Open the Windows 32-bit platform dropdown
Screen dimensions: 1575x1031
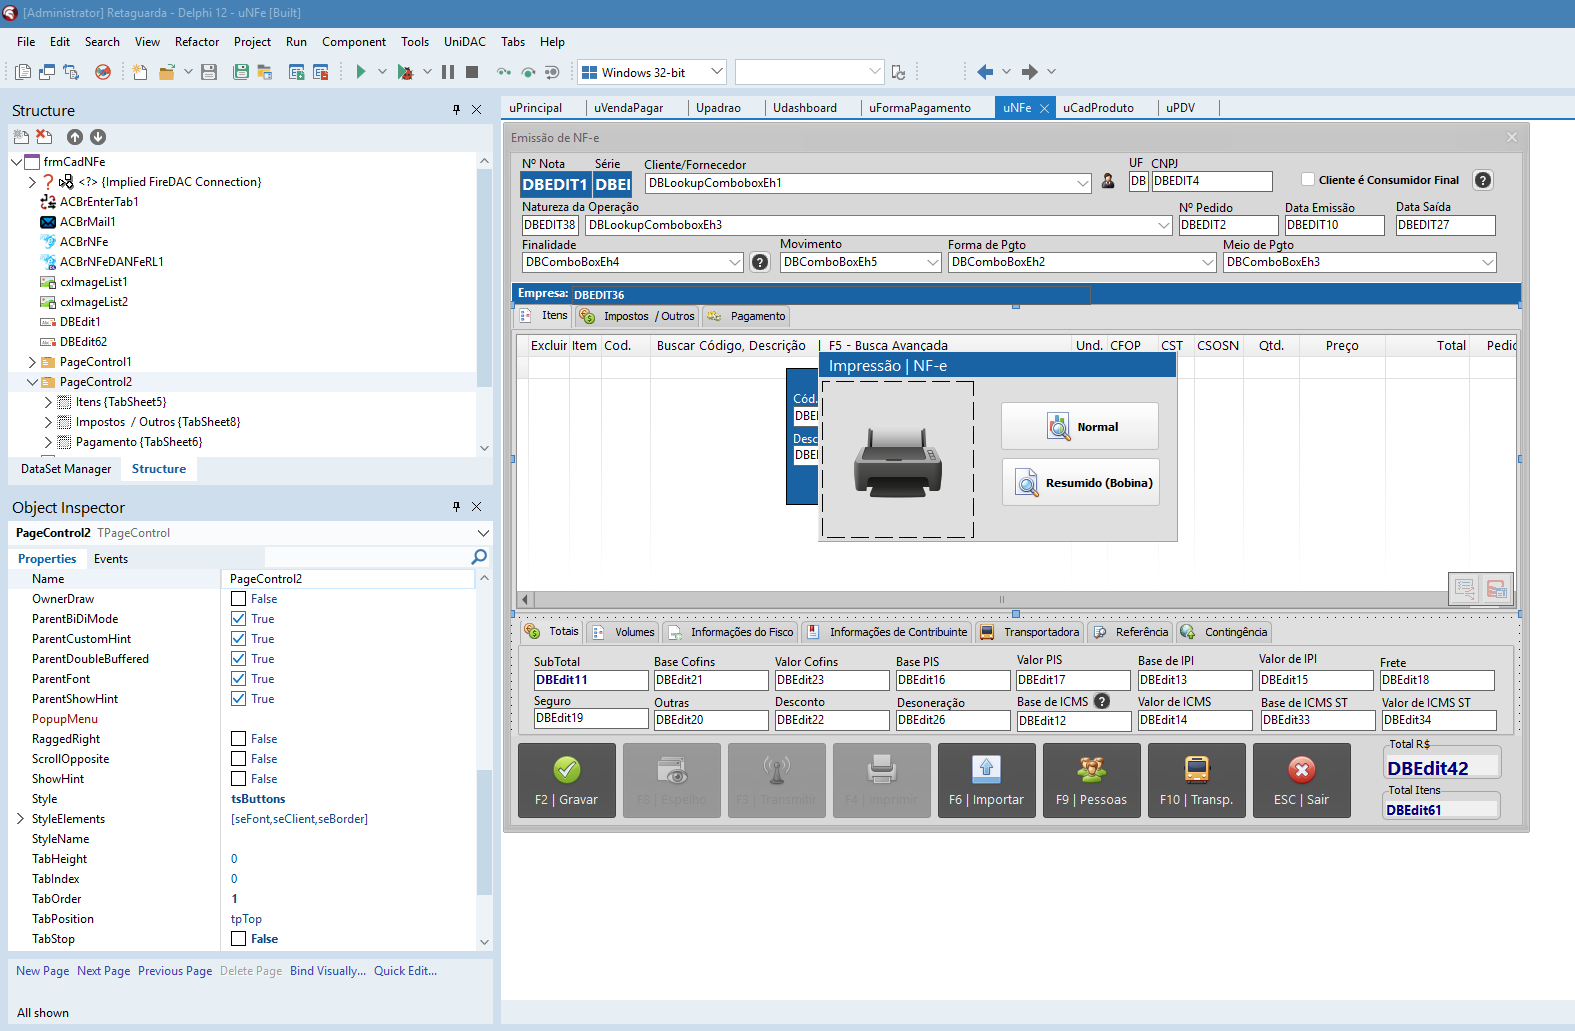coord(716,72)
